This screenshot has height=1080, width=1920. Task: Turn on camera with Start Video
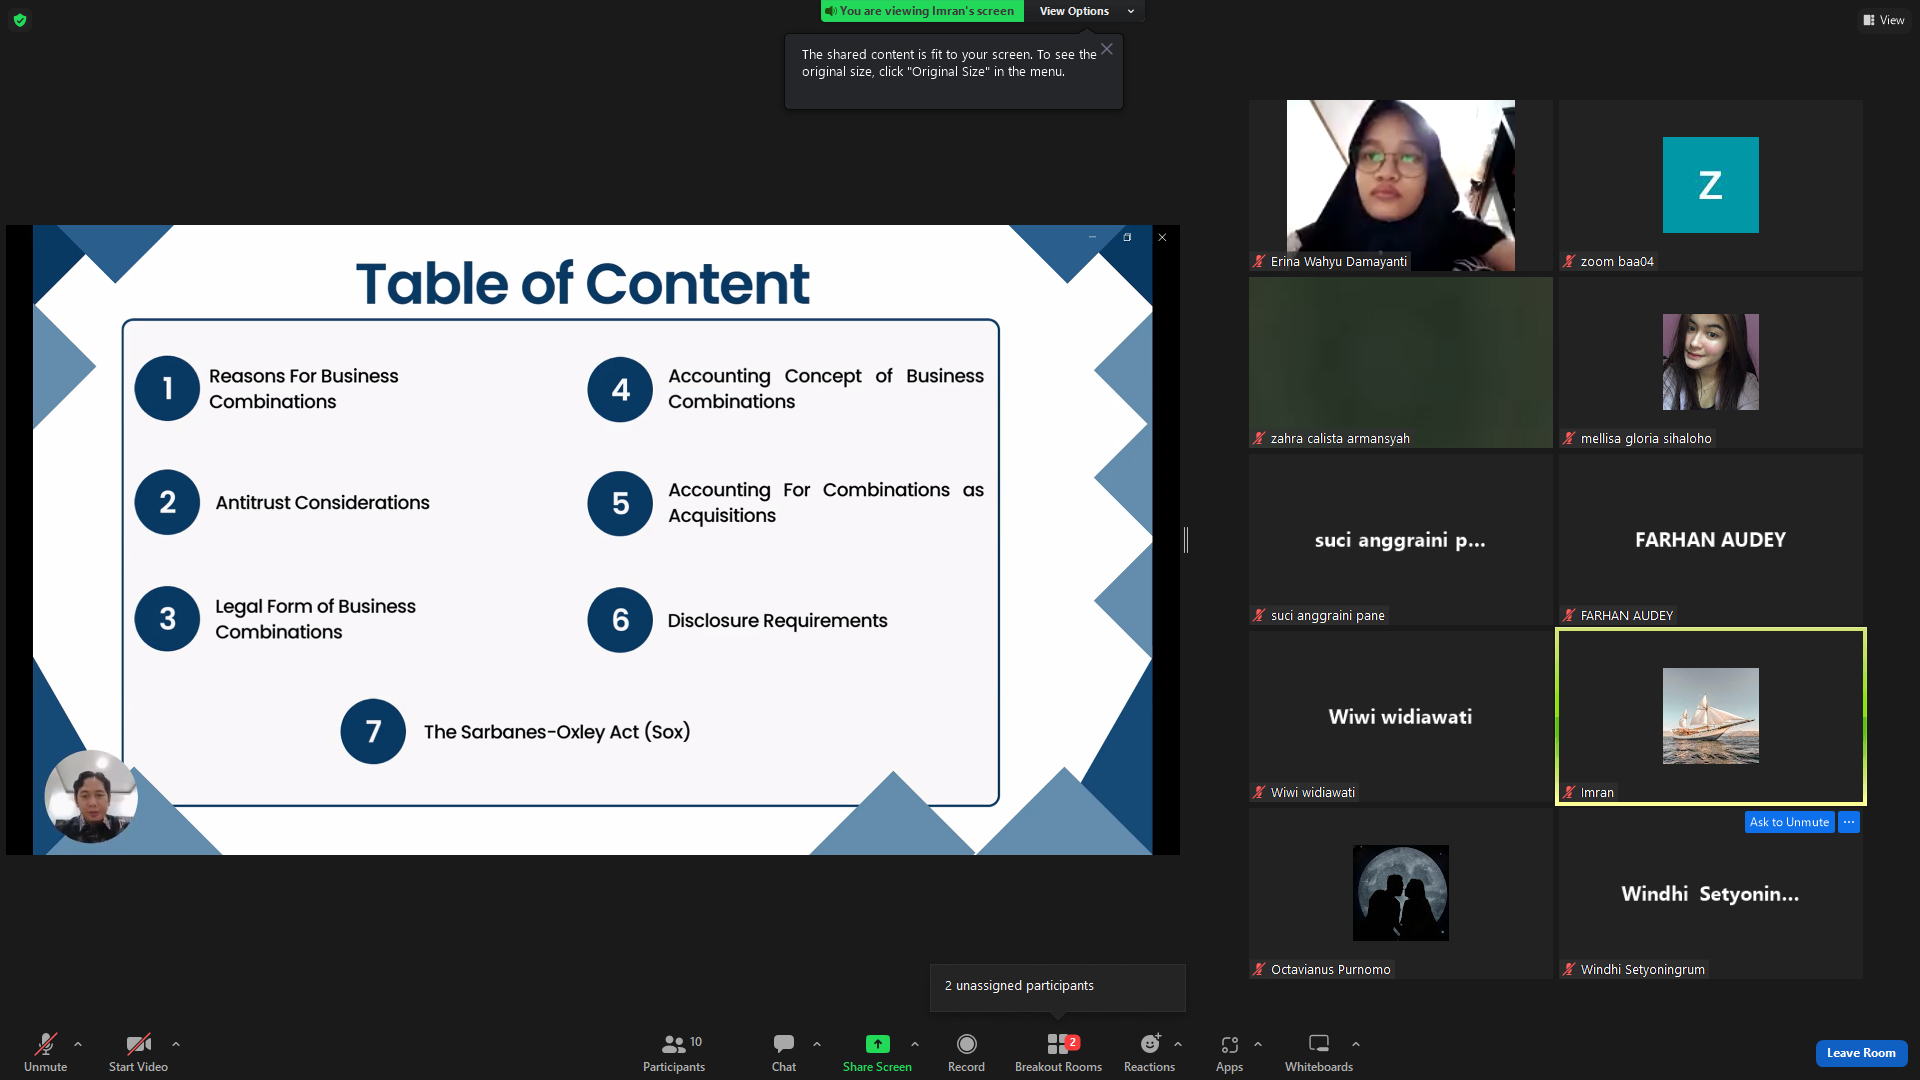[x=138, y=1052]
